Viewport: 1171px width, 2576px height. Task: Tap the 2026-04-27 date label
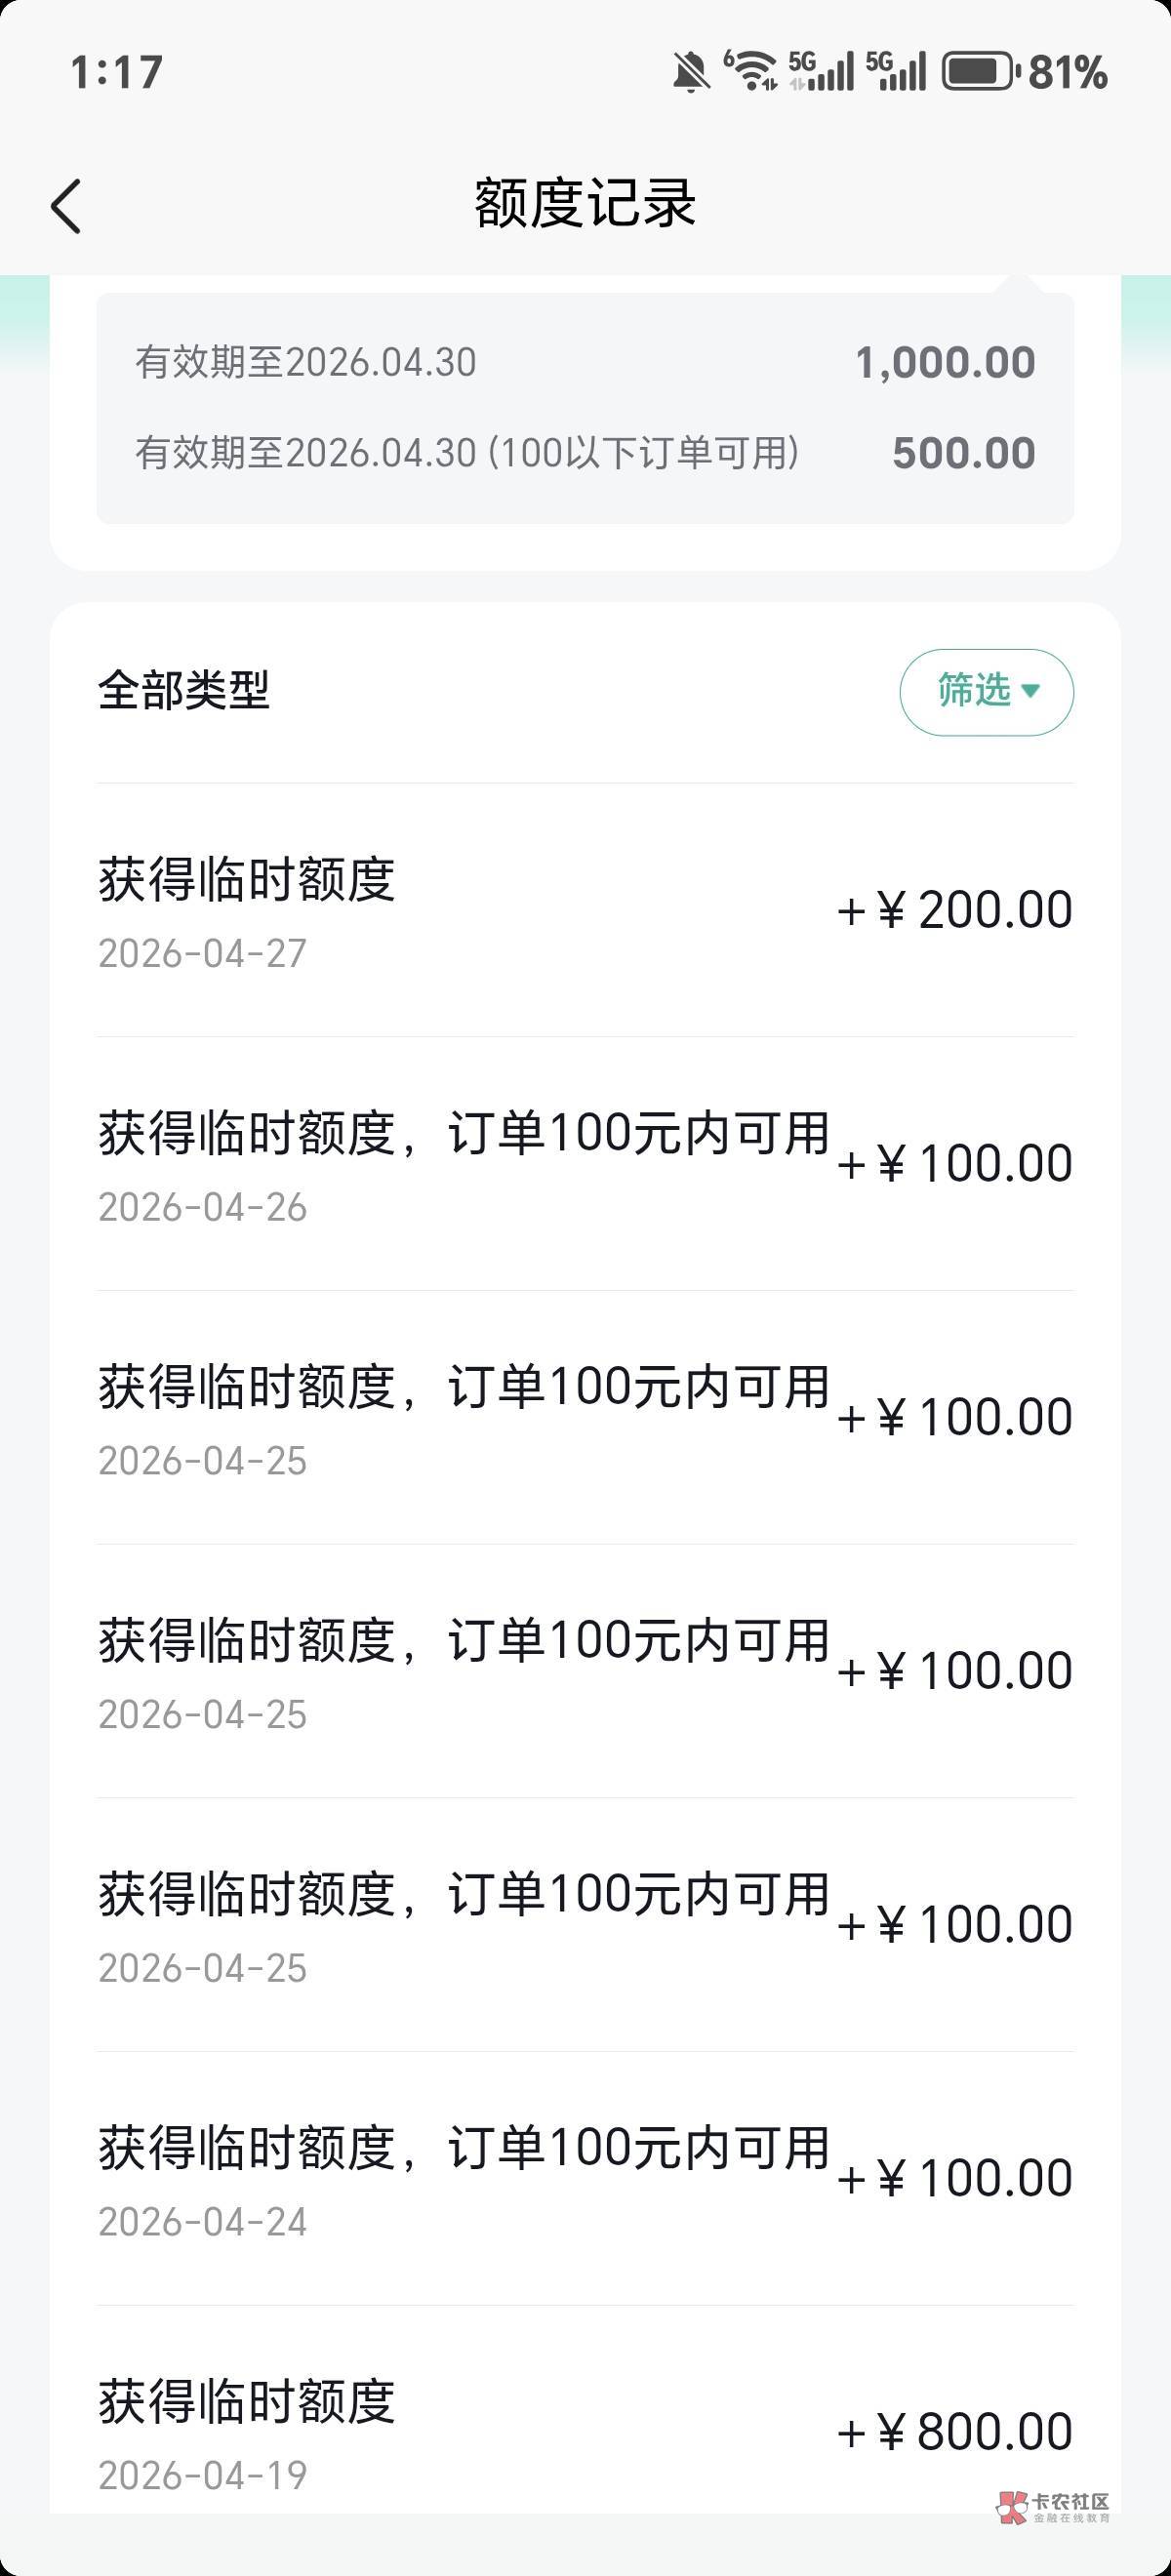(202, 954)
